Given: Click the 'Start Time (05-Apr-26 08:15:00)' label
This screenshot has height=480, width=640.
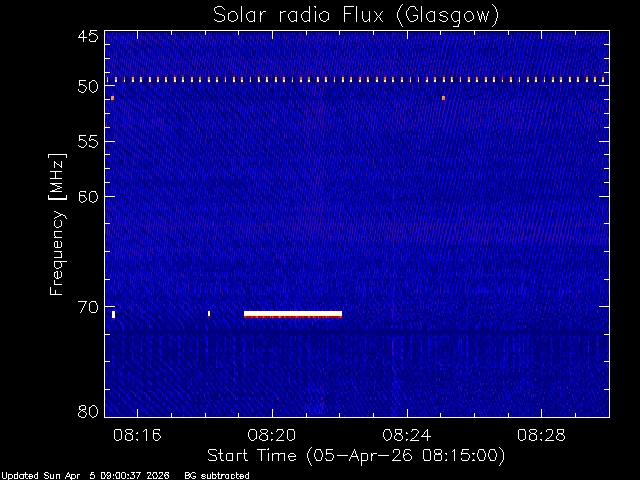Looking at the screenshot, I should tap(356, 456).
